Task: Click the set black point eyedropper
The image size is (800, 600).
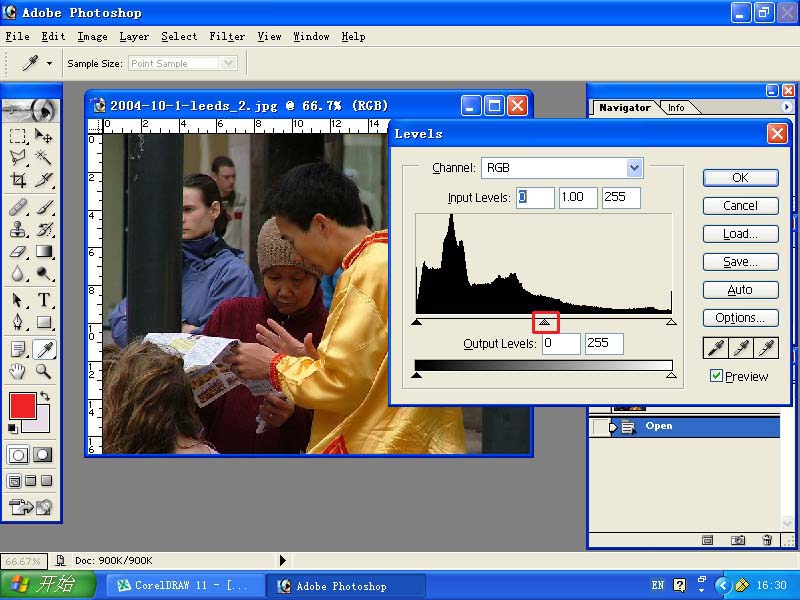Action: click(x=715, y=347)
